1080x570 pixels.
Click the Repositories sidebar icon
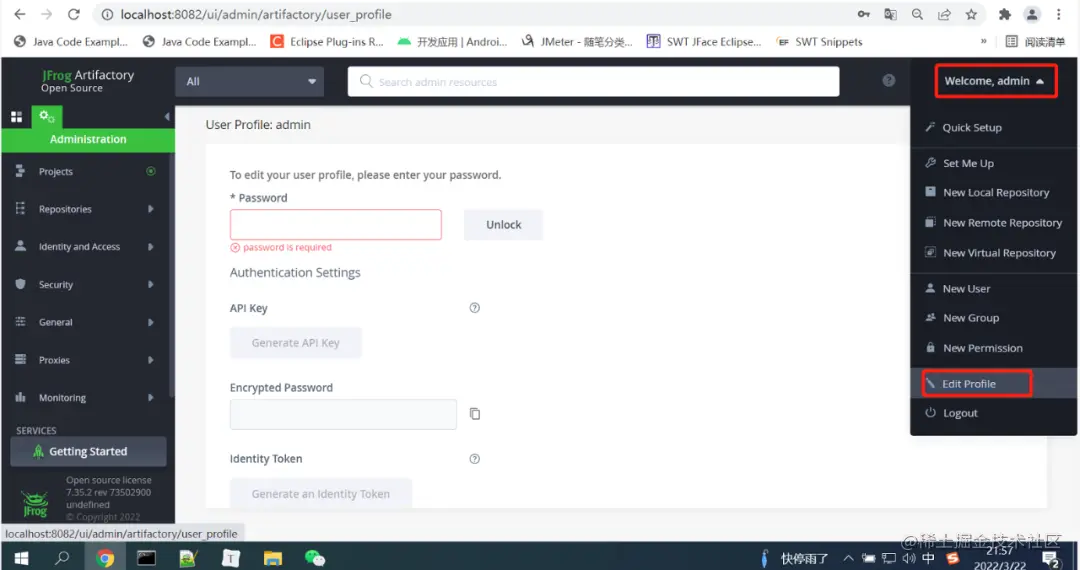pyautogui.click(x=21, y=209)
